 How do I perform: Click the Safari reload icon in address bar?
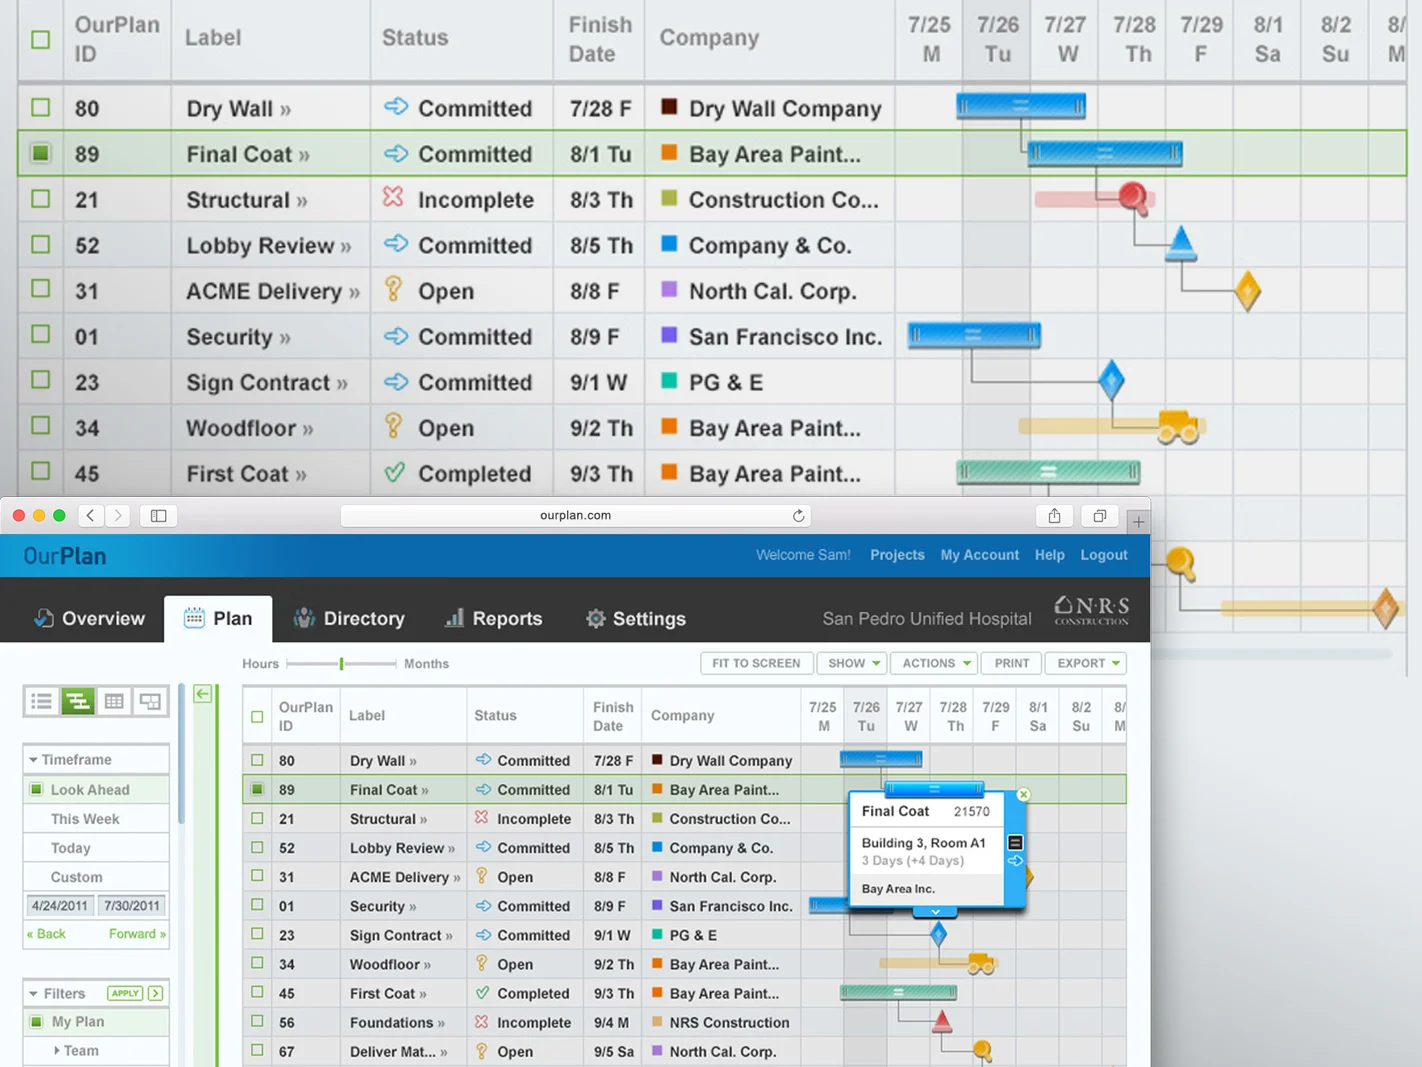(x=798, y=516)
